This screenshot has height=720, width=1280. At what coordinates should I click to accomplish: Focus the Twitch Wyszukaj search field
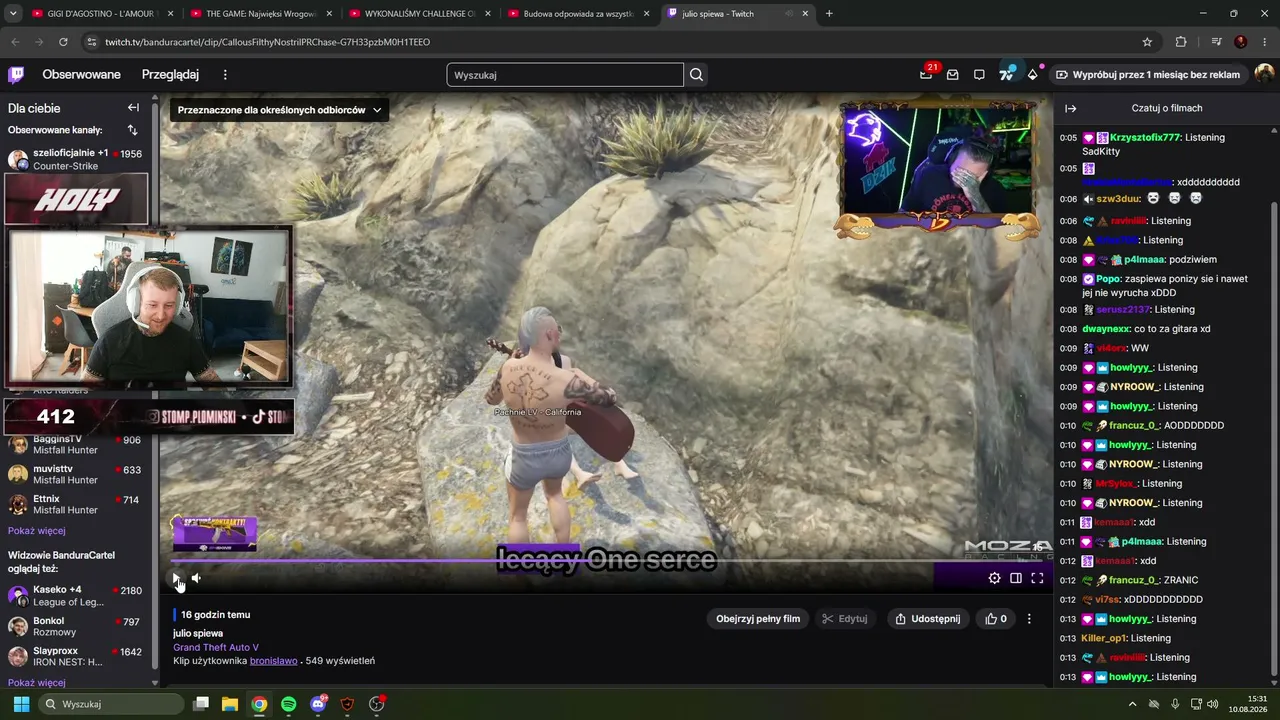pyautogui.click(x=565, y=75)
